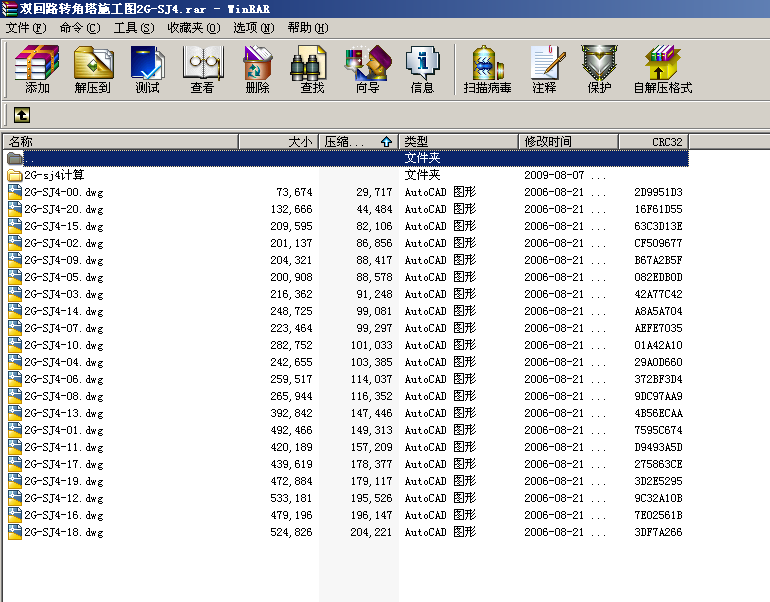Sort by 类型 column header

(x=459, y=142)
